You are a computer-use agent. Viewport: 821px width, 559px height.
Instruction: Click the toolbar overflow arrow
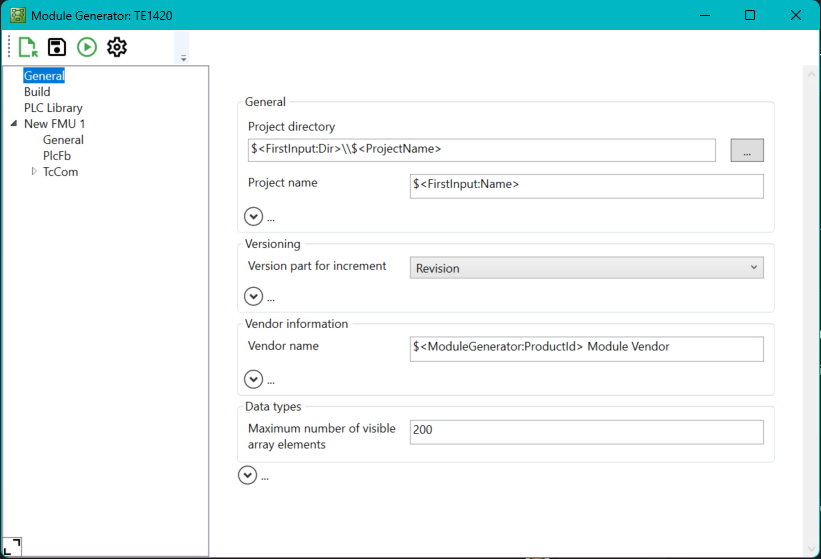pyautogui.click(x=183, y=58)
